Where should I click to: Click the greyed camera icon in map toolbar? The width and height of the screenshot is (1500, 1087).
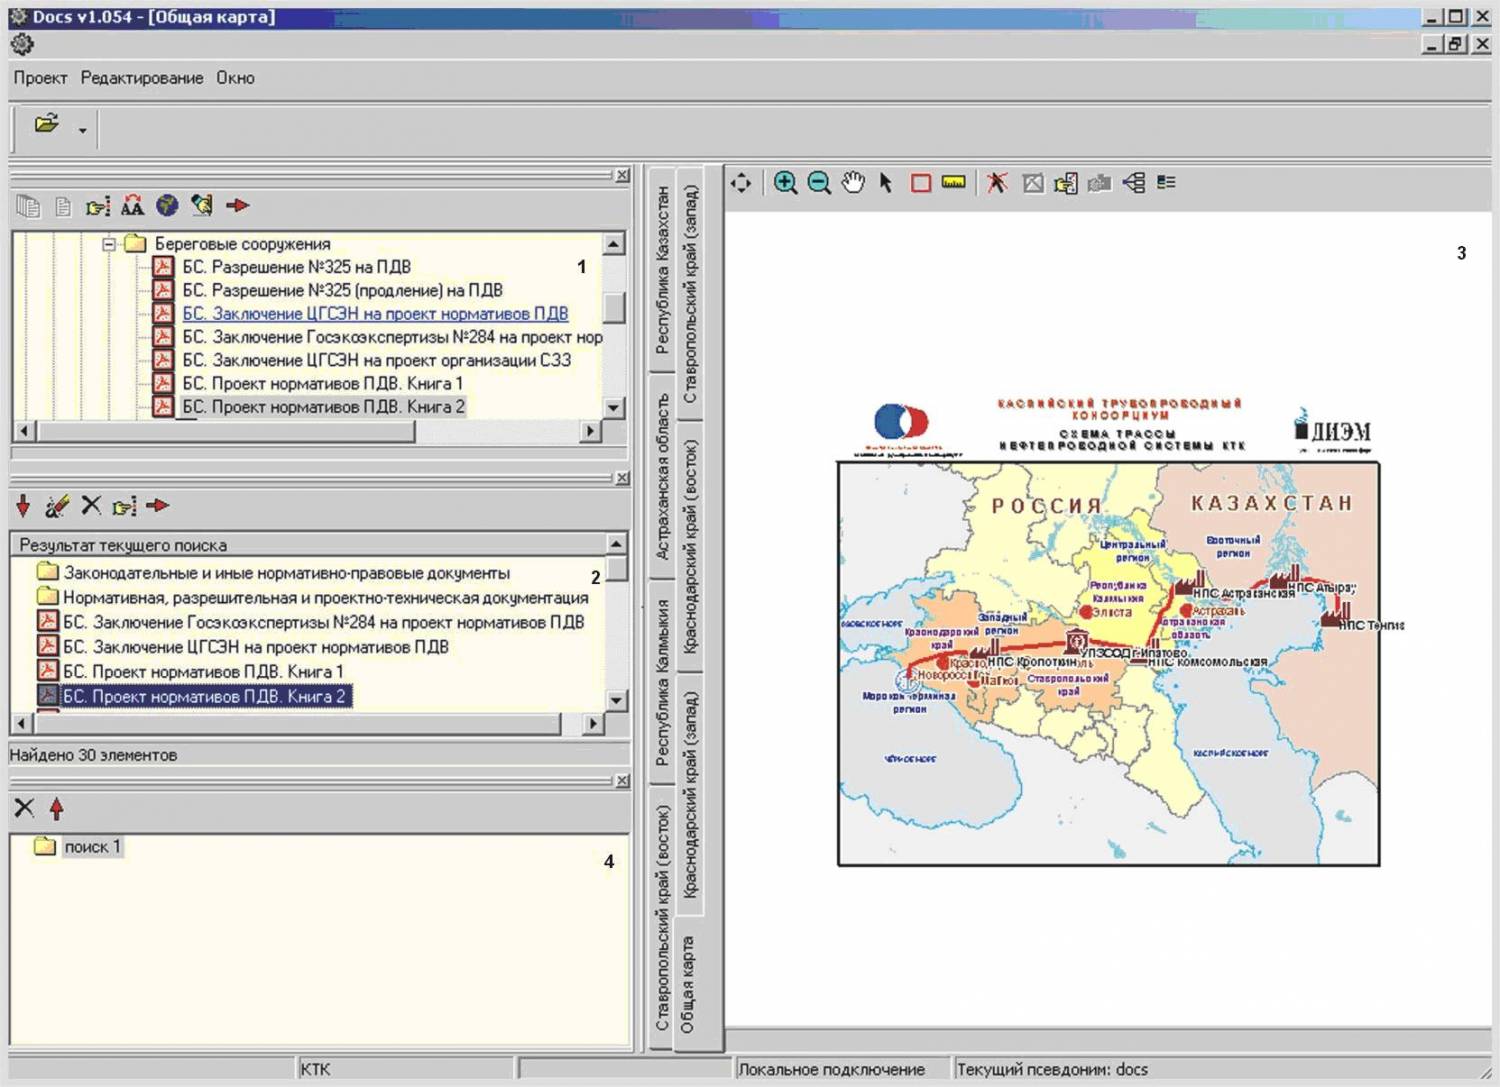click(1100, 183)
